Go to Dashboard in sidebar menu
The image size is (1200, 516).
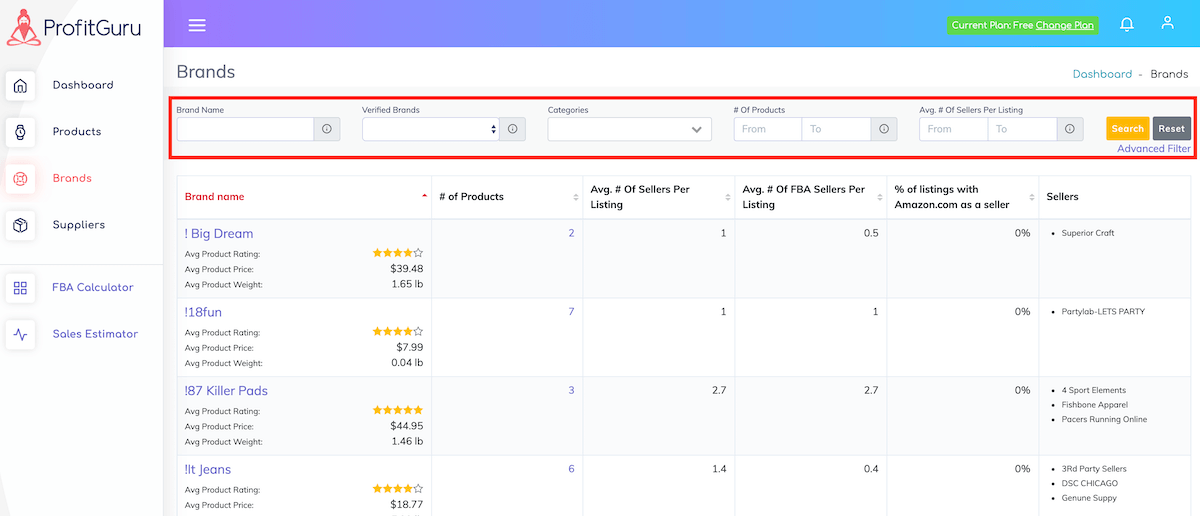(x=83, y=85)
